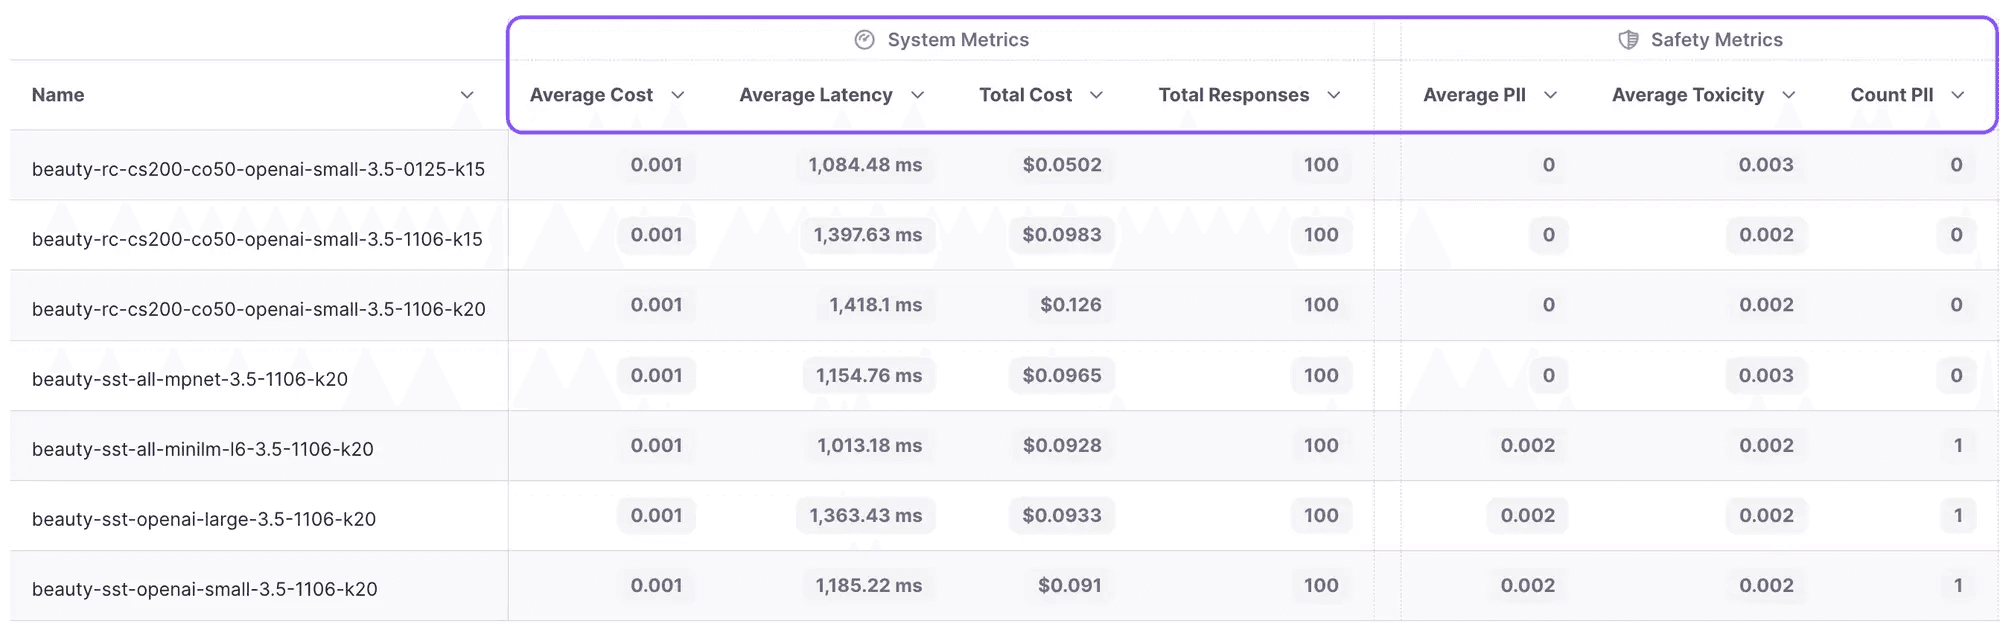This screenshot has height=639, width=2000.
Task: Open the Count PII column chevron
Action: tap(1958, 95)
